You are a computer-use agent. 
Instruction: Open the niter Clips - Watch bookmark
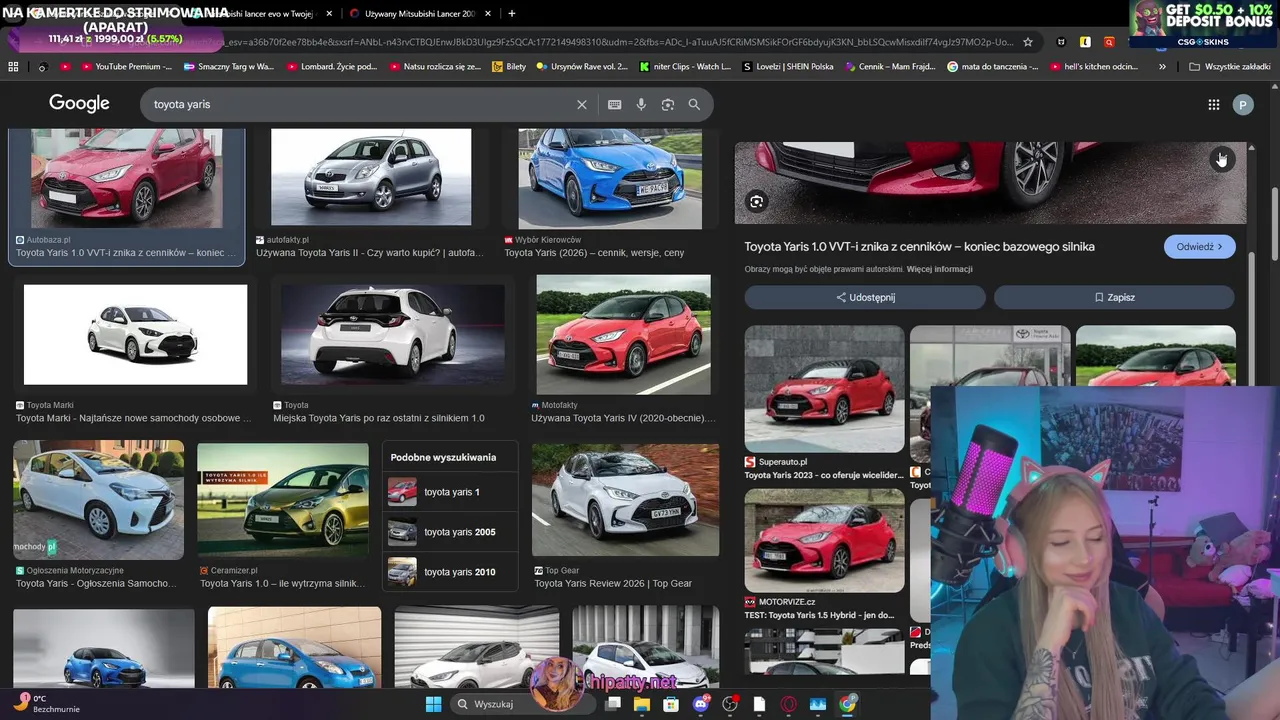pos(684,67)
